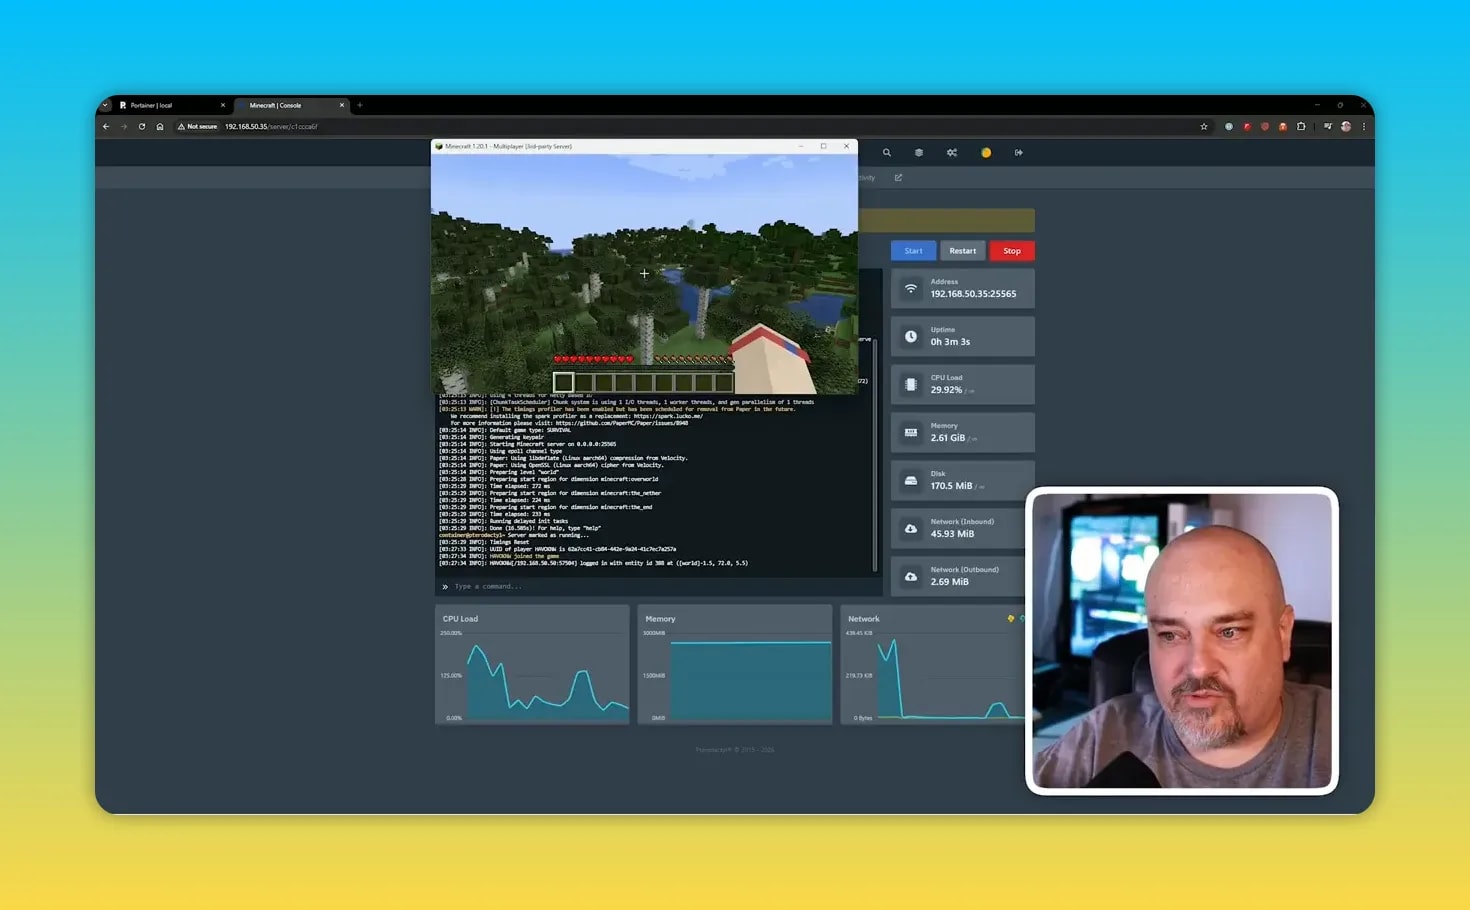Click the Start server button
This screenshot has width=1470, height=910.
click(913, 251)
